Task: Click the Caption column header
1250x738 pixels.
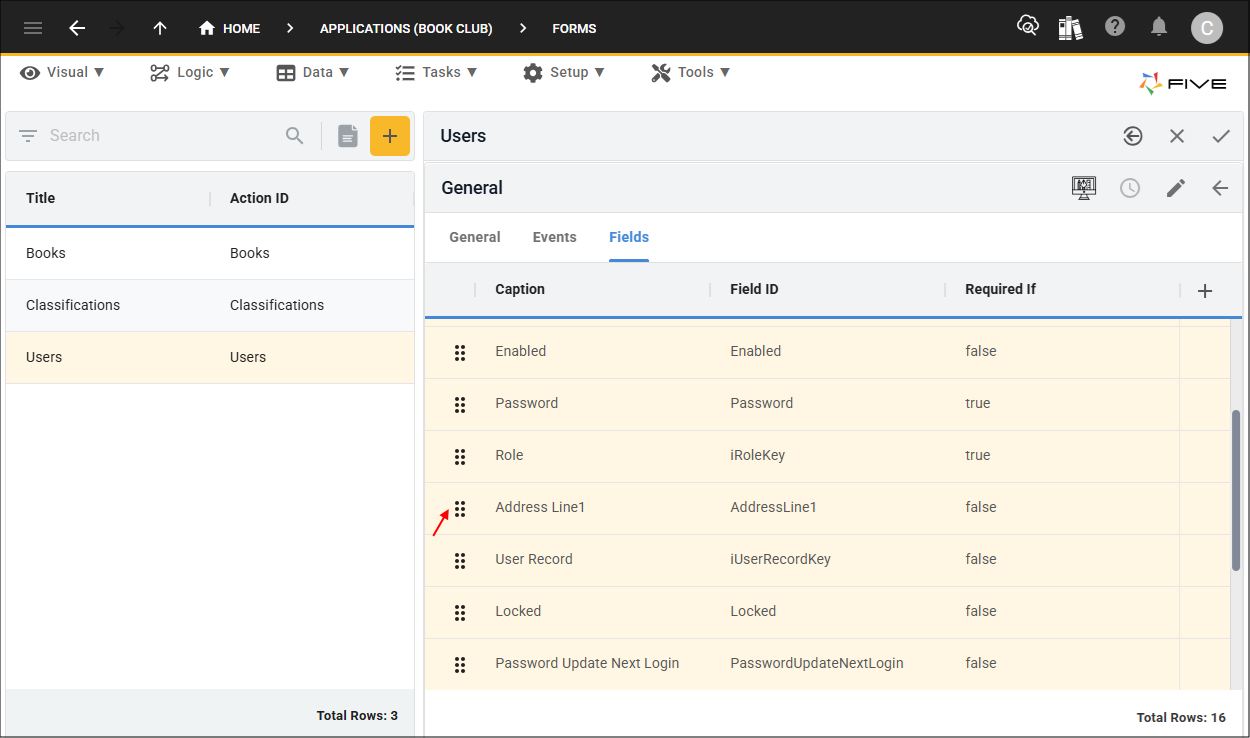Action: click(x=520, y=289)
